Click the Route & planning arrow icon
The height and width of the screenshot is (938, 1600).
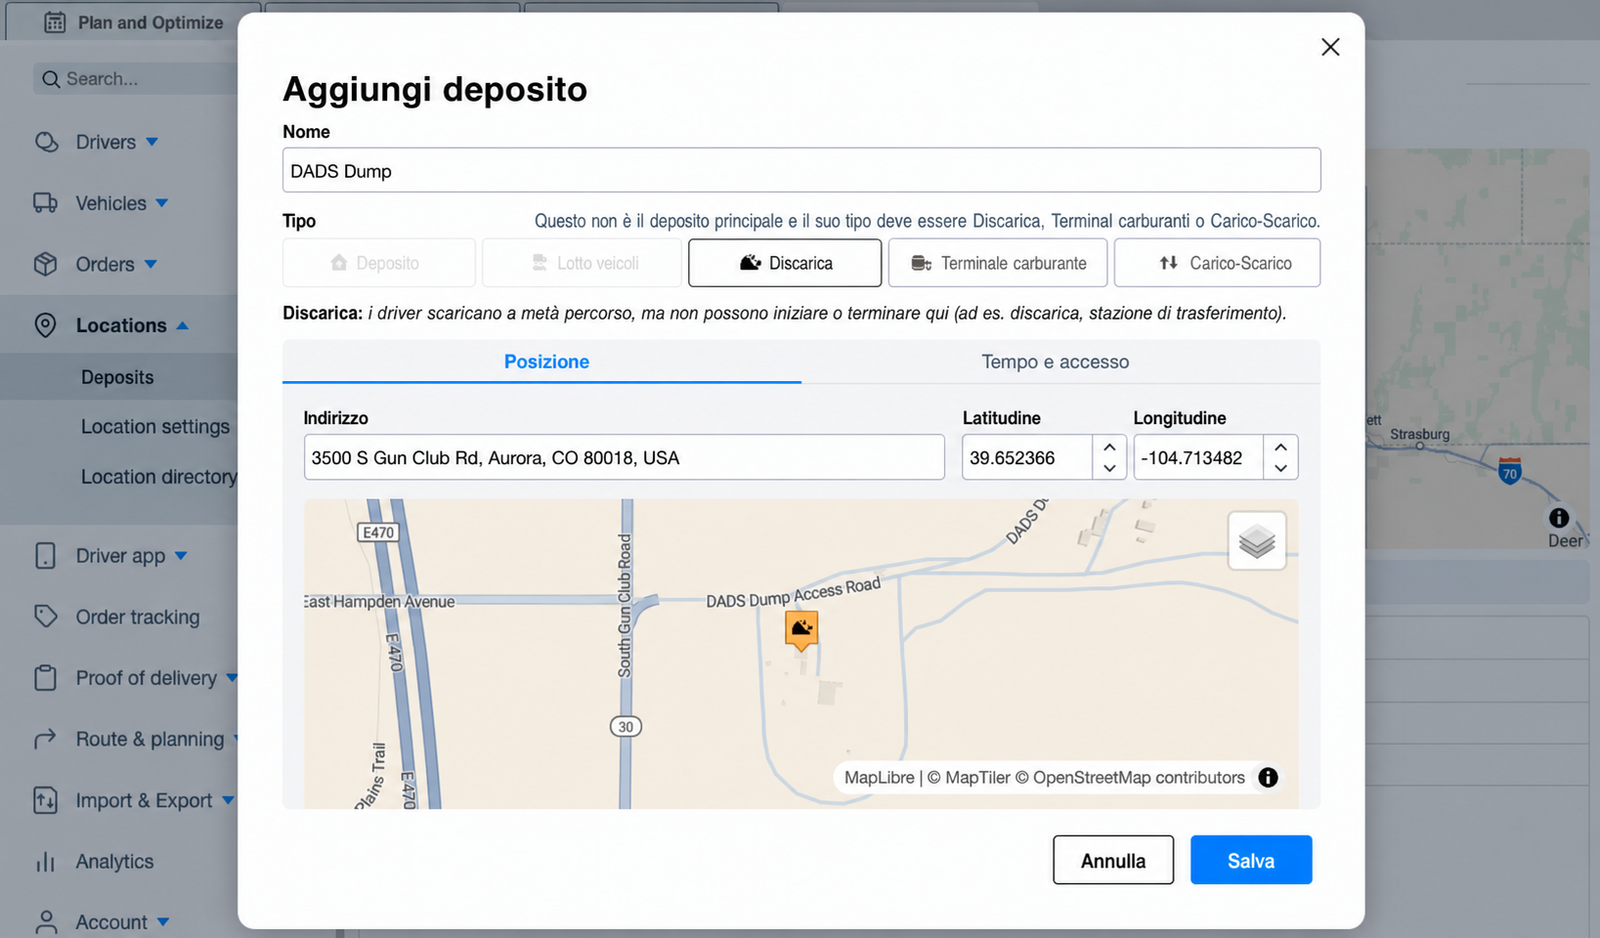click(x=46, y=739)
